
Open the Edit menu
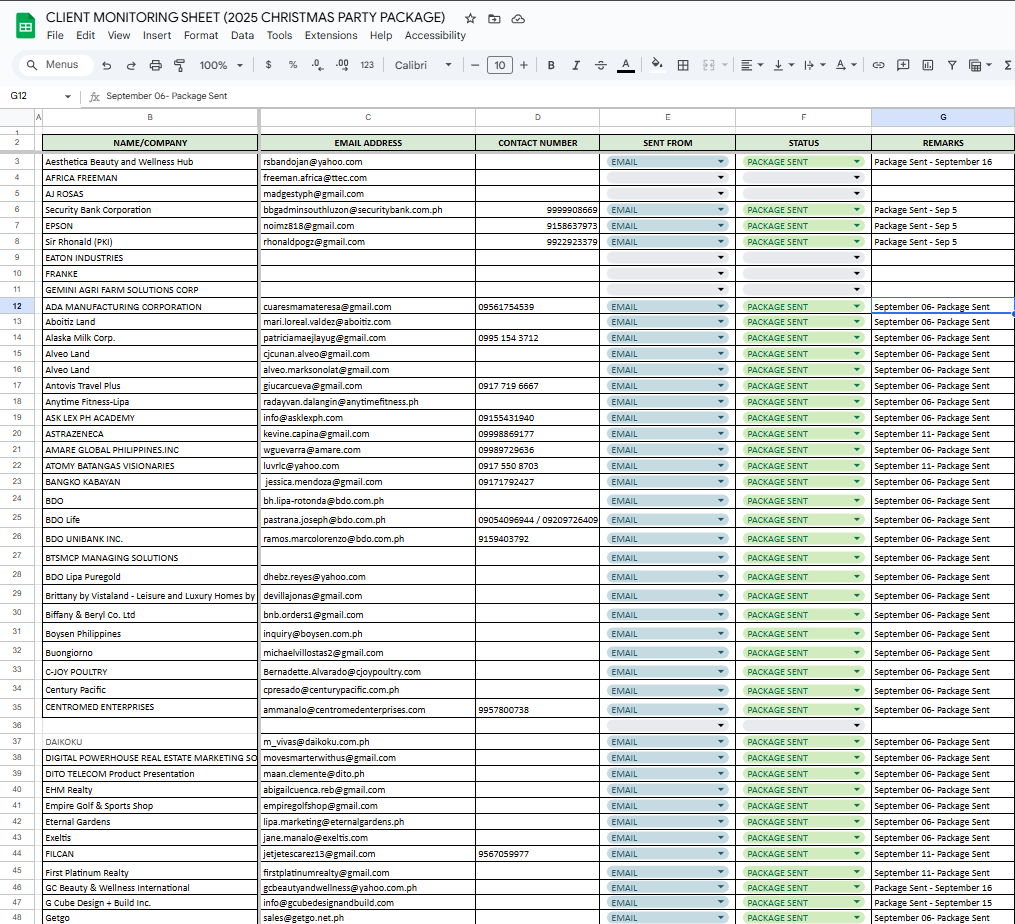pyautogui.click(x=85, y=36)
